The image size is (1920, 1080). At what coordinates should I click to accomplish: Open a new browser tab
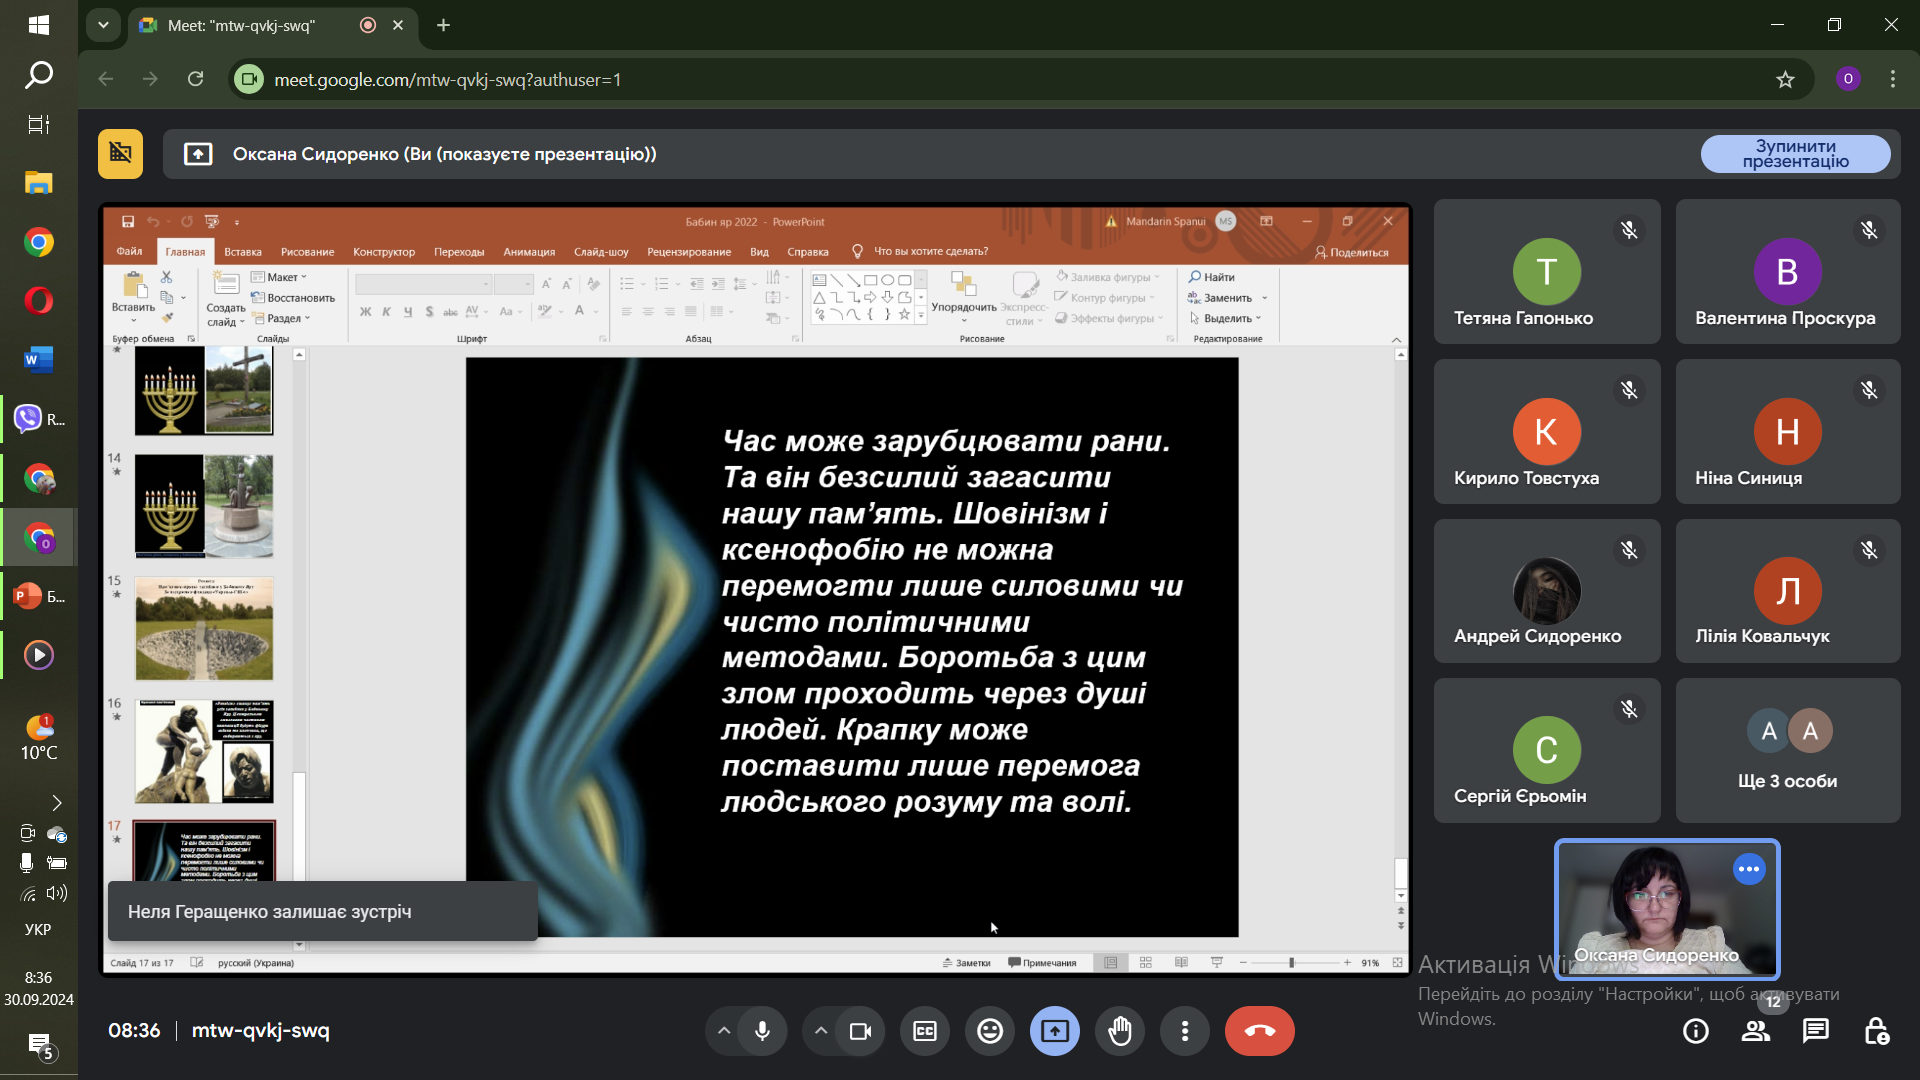click(x=444, y=25)
